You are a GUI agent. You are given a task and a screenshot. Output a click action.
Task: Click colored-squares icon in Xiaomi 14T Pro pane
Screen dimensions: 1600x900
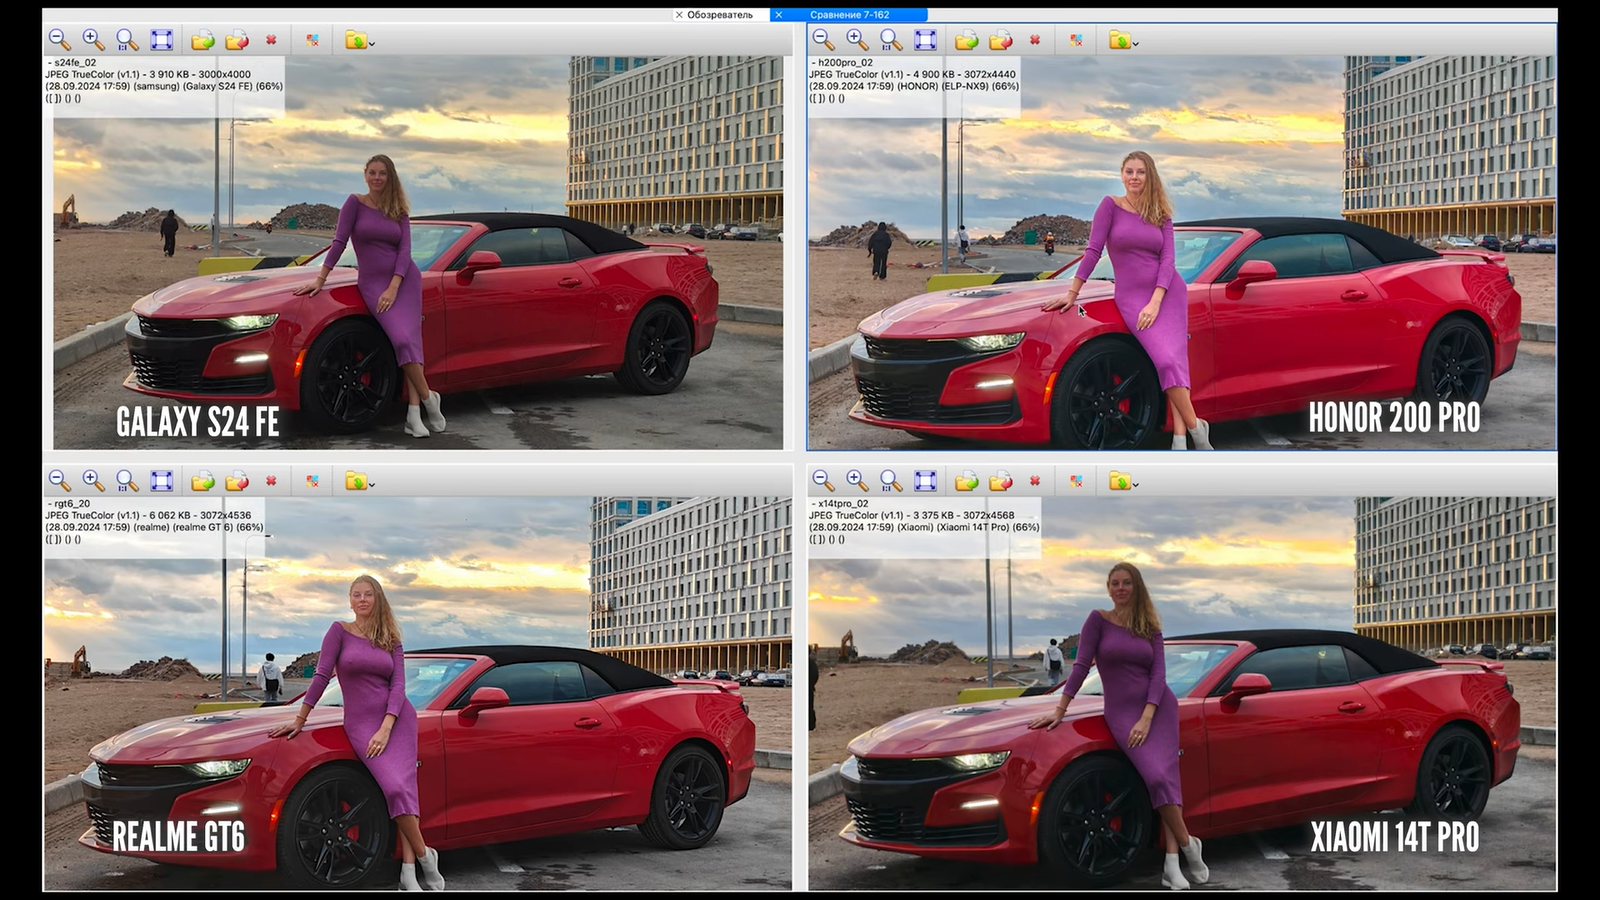pos(1076,481)
